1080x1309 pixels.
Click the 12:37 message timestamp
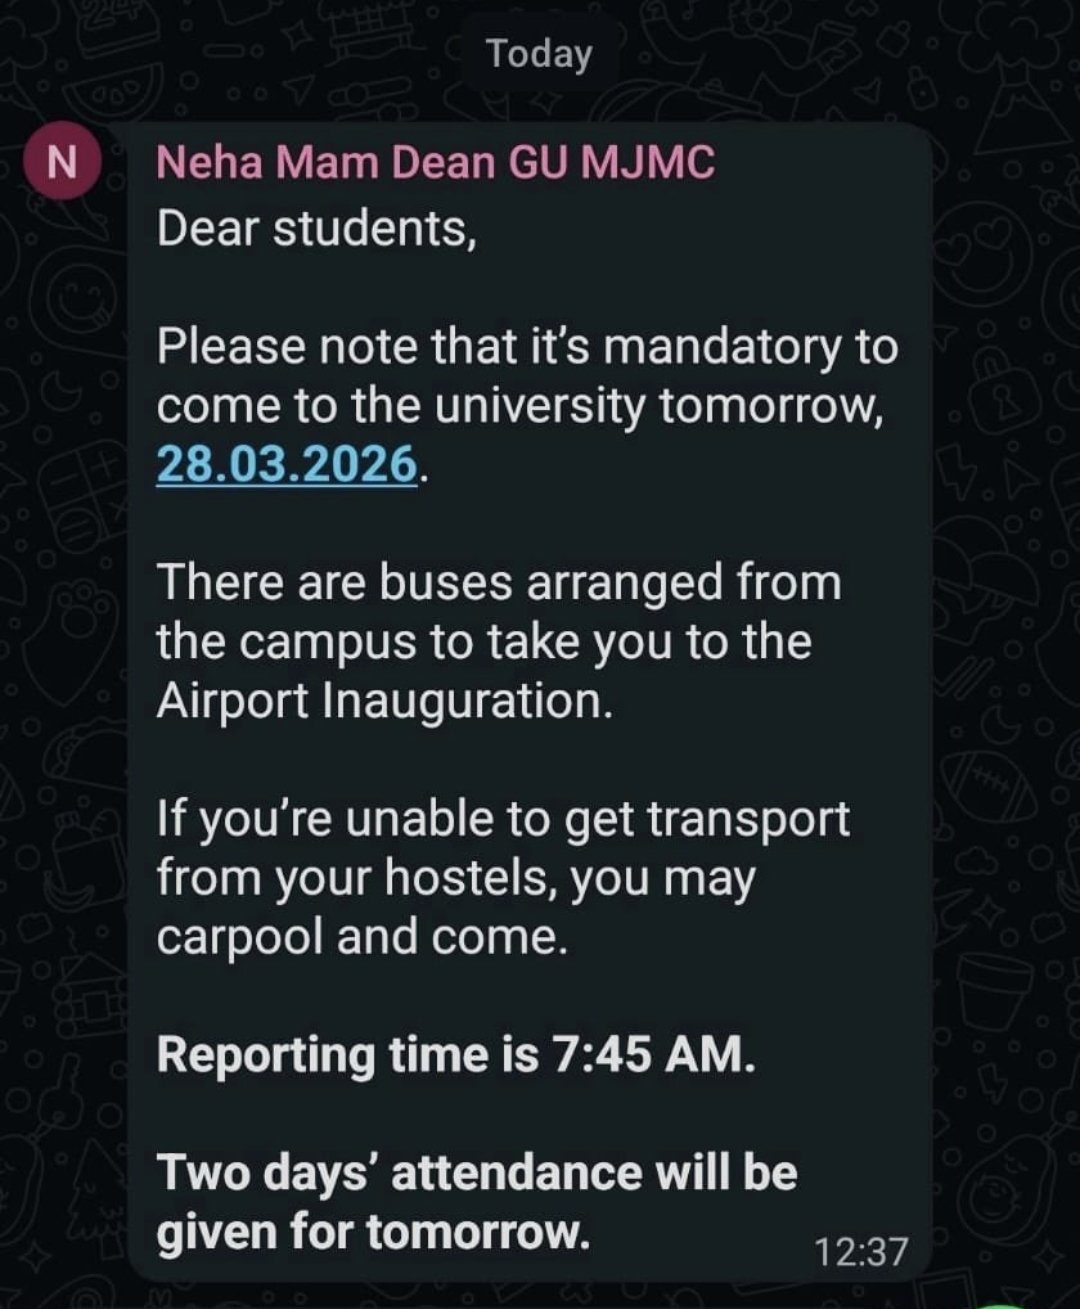[x=860, y=1251]
